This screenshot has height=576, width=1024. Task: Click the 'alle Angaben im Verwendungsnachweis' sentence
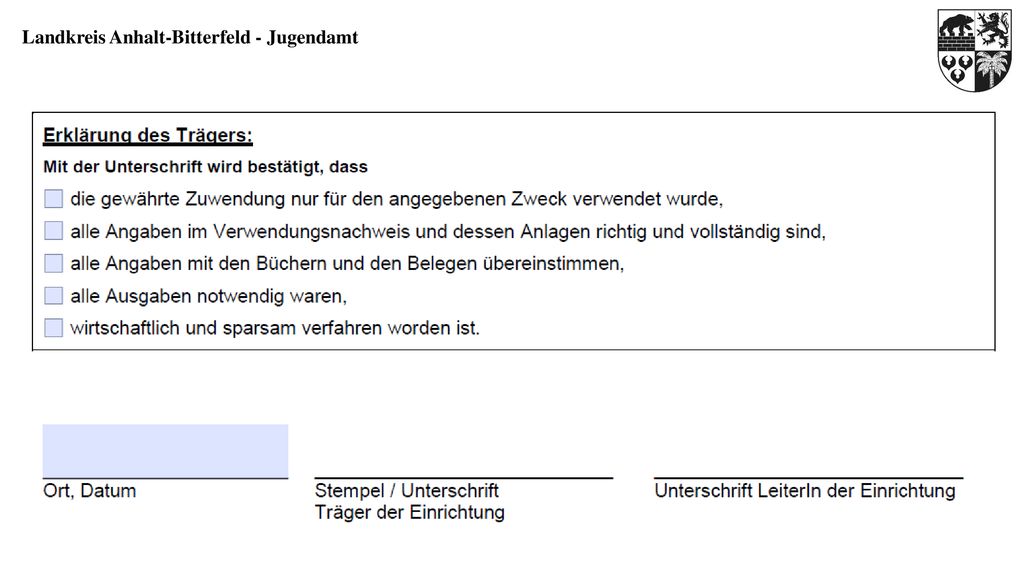click(448, 232)
